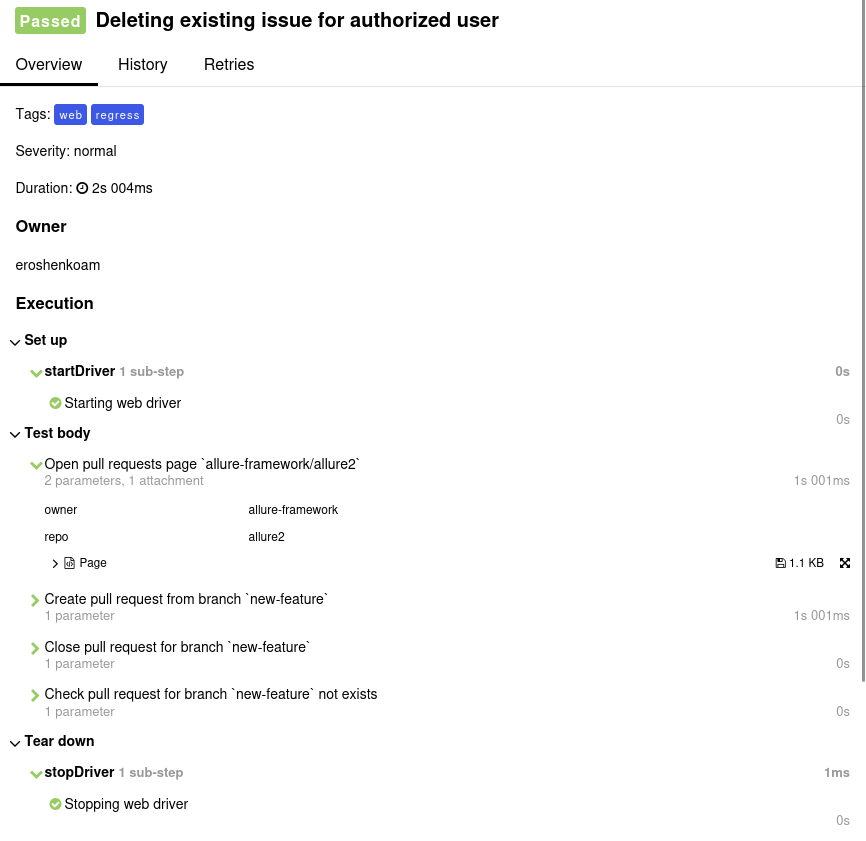Click the green check beside Starting web driver
This screenshot has height=841, width=866.
[55, 403]
